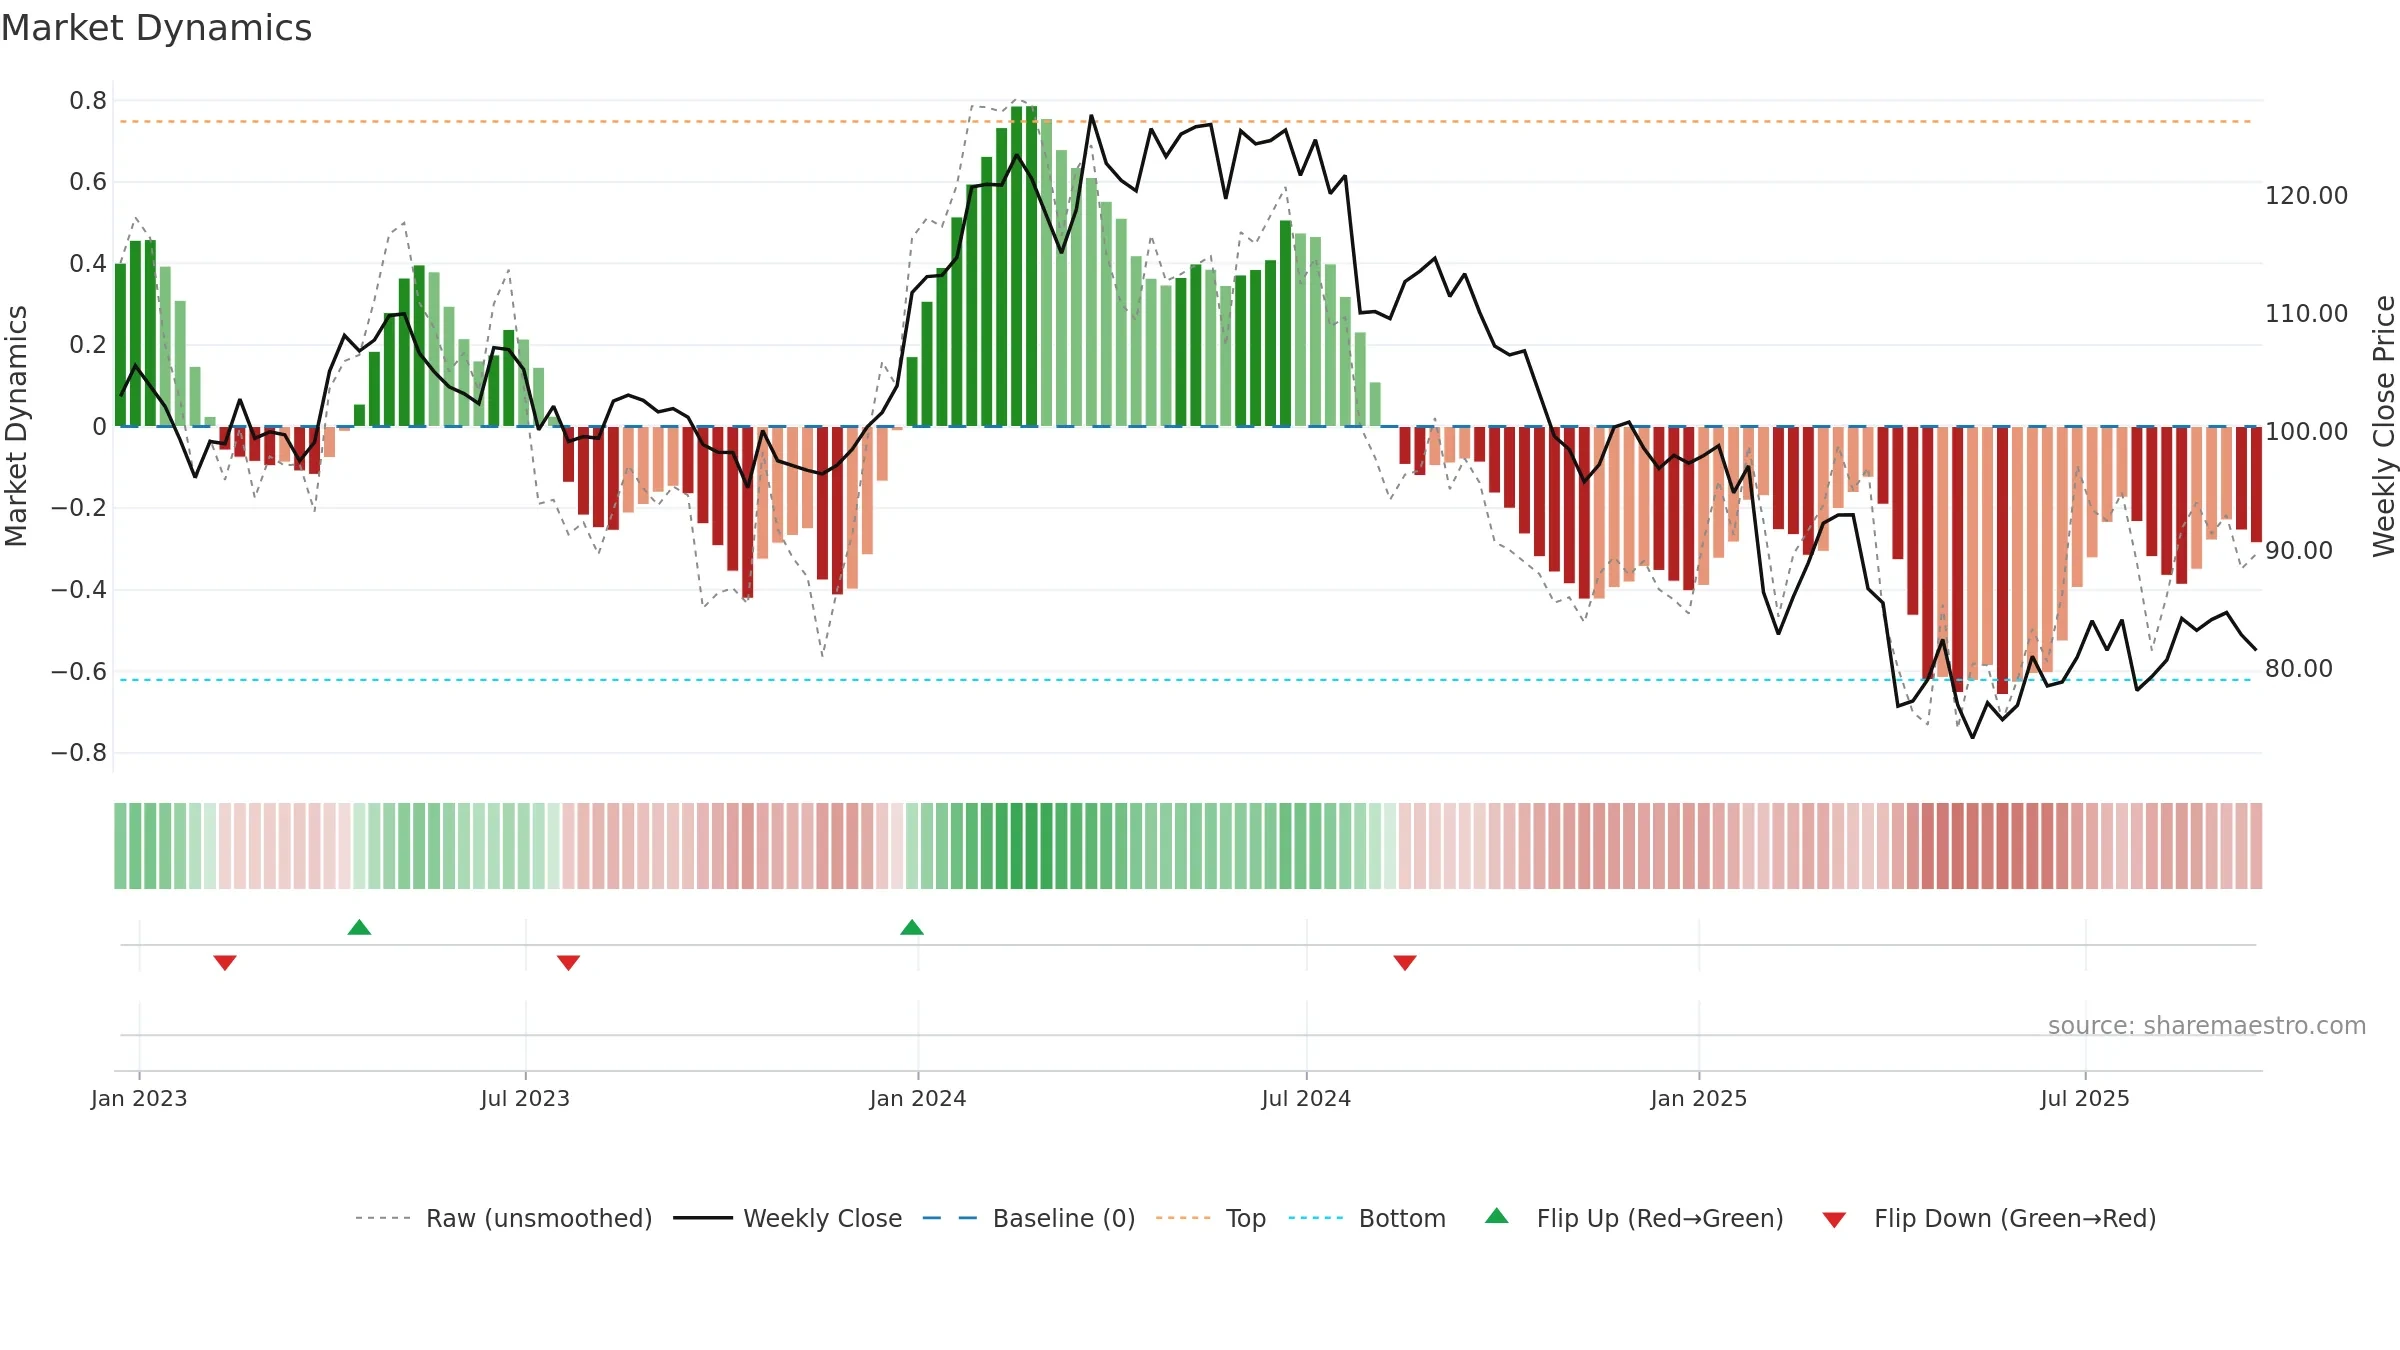This screenshot has height=1350, width=2400.
Task: Click the cyan dotted Bottom legend line sample
Action: click(x=1316, y=1218)
